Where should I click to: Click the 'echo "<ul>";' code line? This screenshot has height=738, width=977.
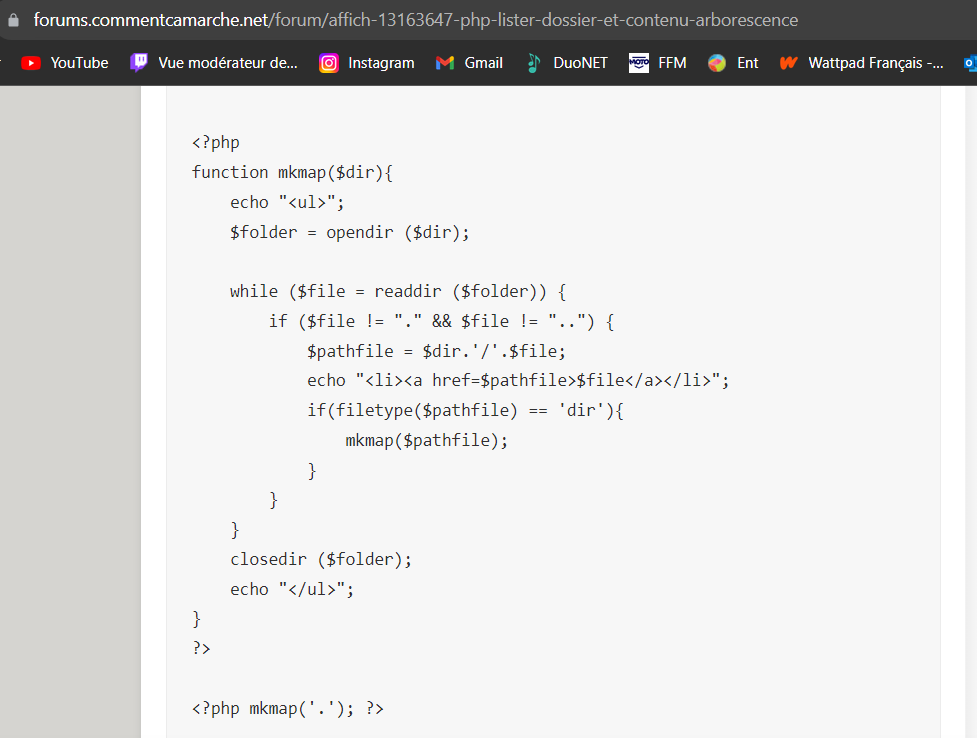point(287,203)
